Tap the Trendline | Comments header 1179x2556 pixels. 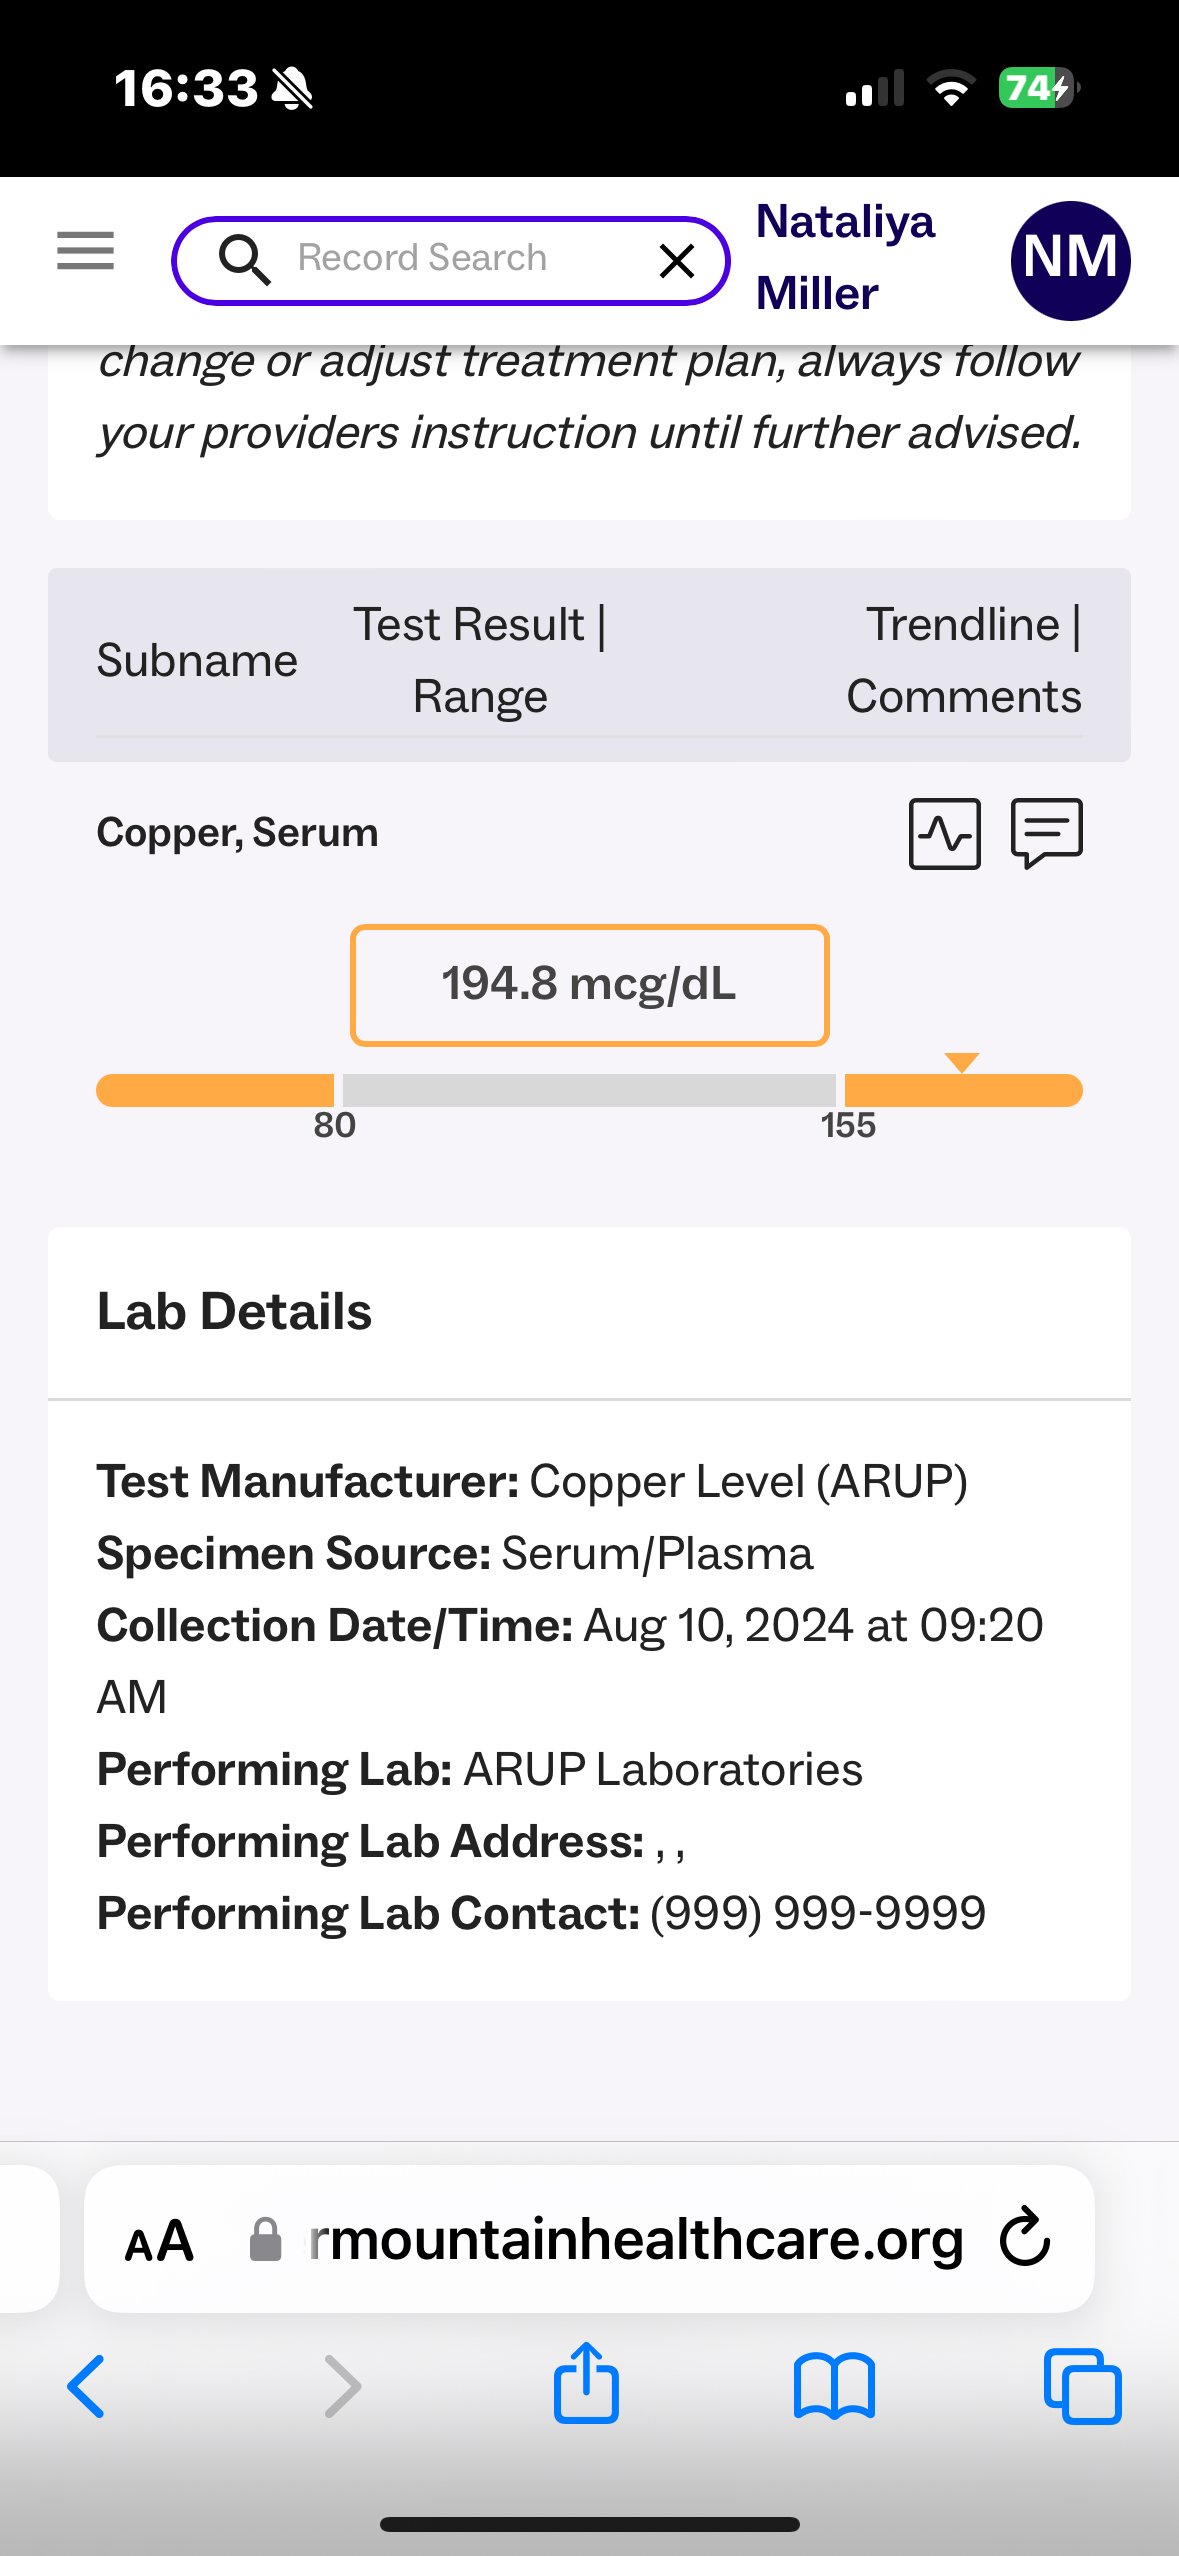[964, 661]
